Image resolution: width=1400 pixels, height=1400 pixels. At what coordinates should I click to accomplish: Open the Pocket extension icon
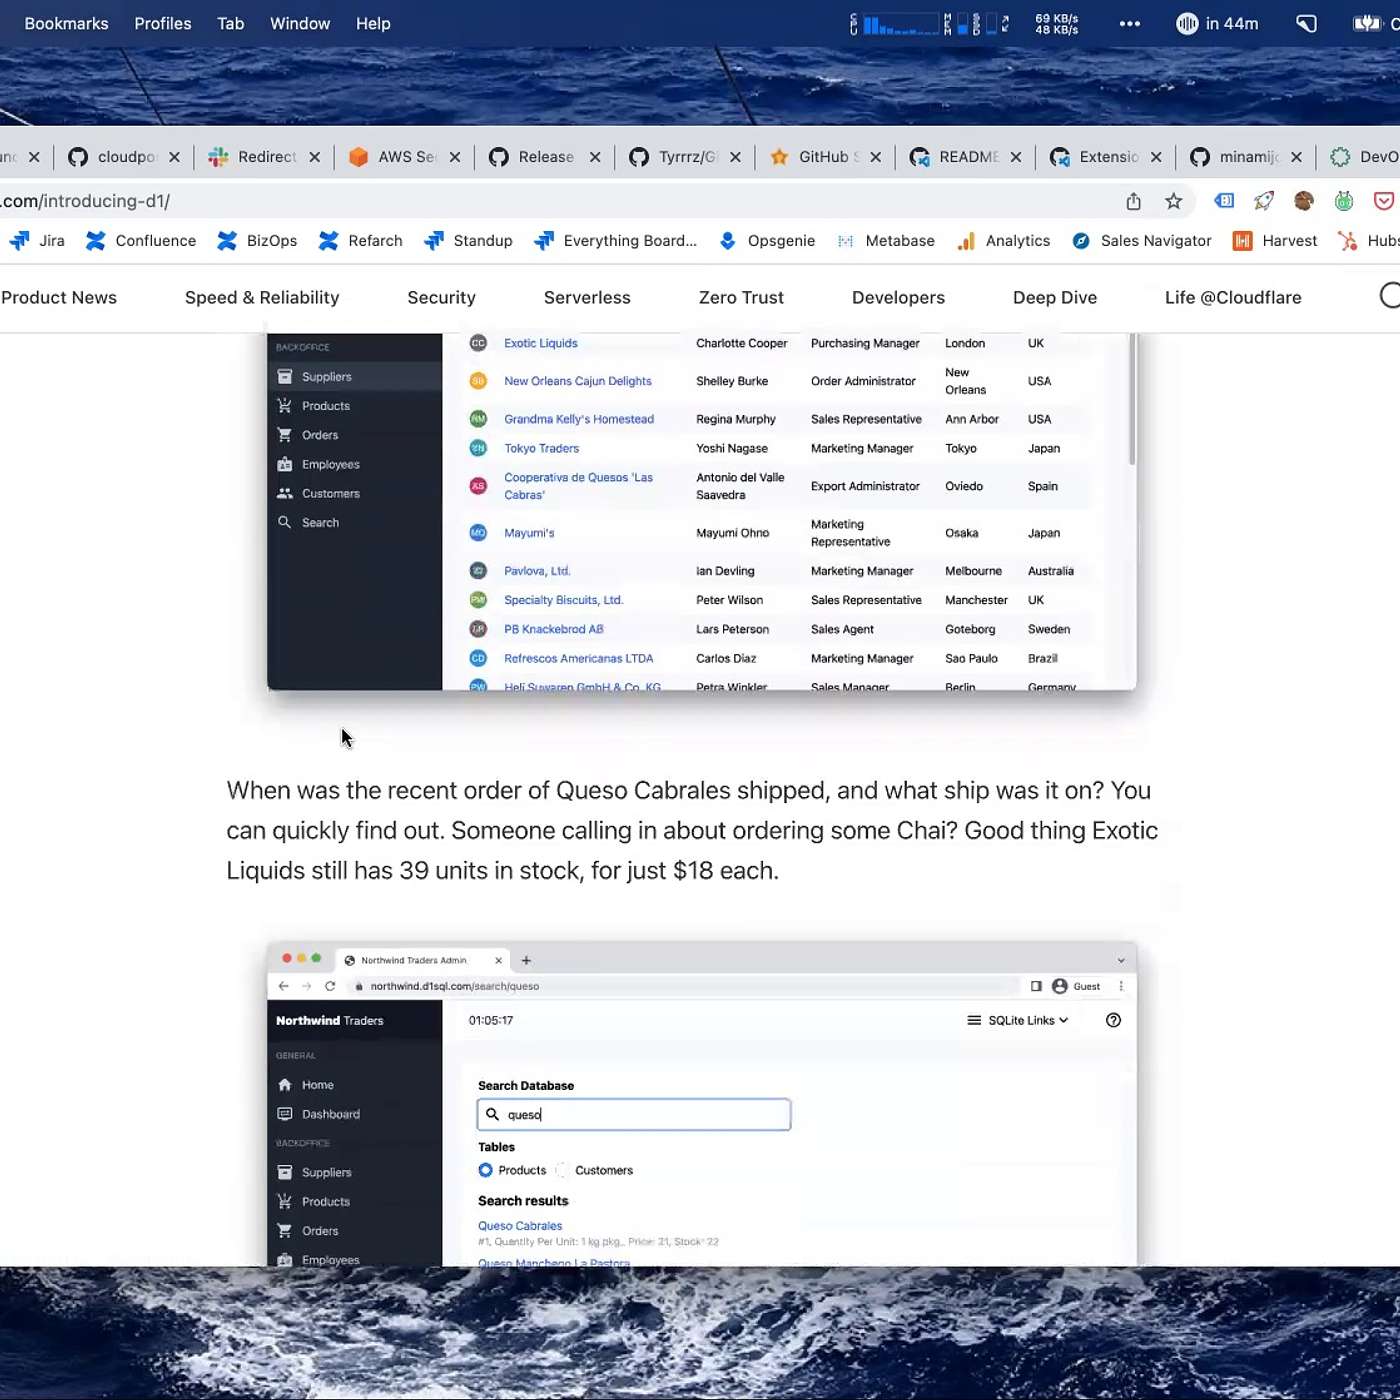click(x=1384, y=201)
